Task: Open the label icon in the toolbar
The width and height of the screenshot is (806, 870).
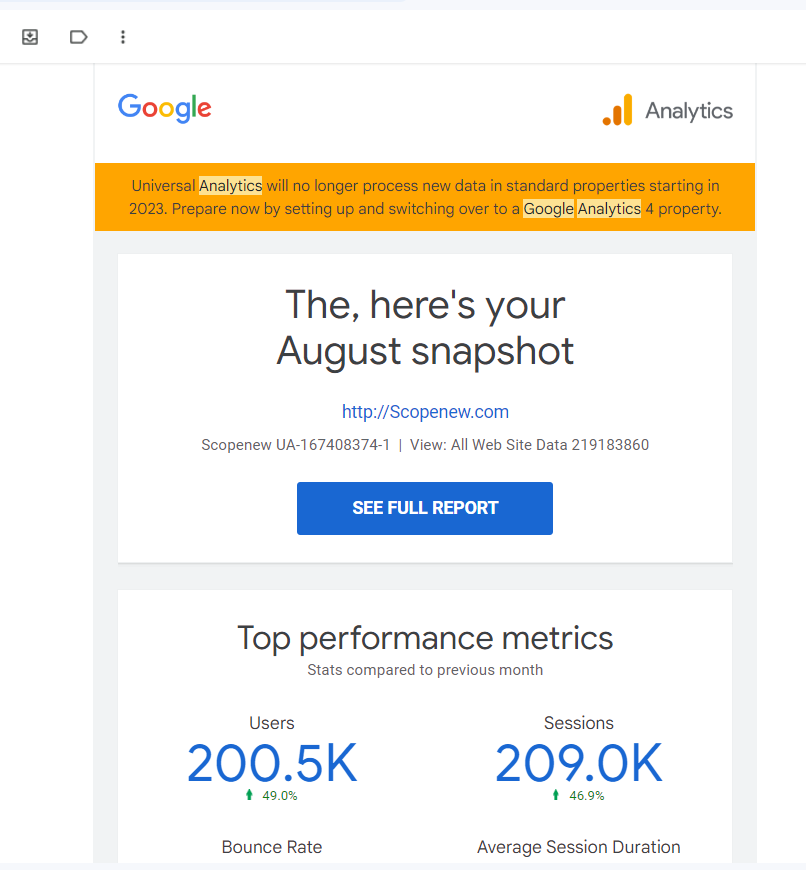Action: 78,36
